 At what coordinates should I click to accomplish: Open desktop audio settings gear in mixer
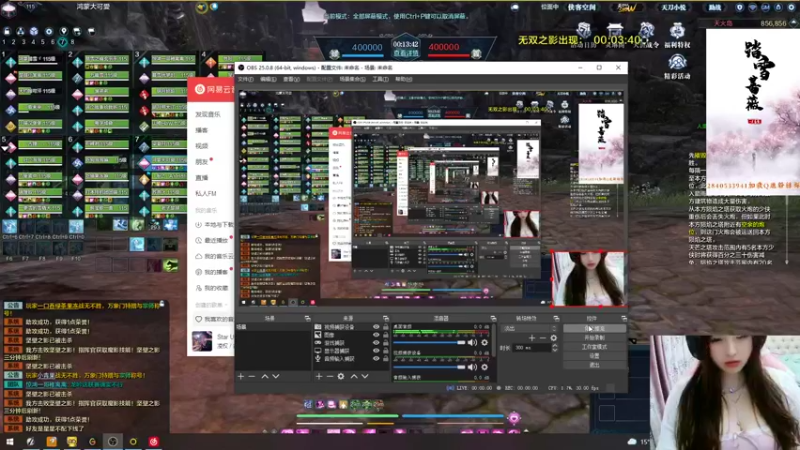point(484,342)
